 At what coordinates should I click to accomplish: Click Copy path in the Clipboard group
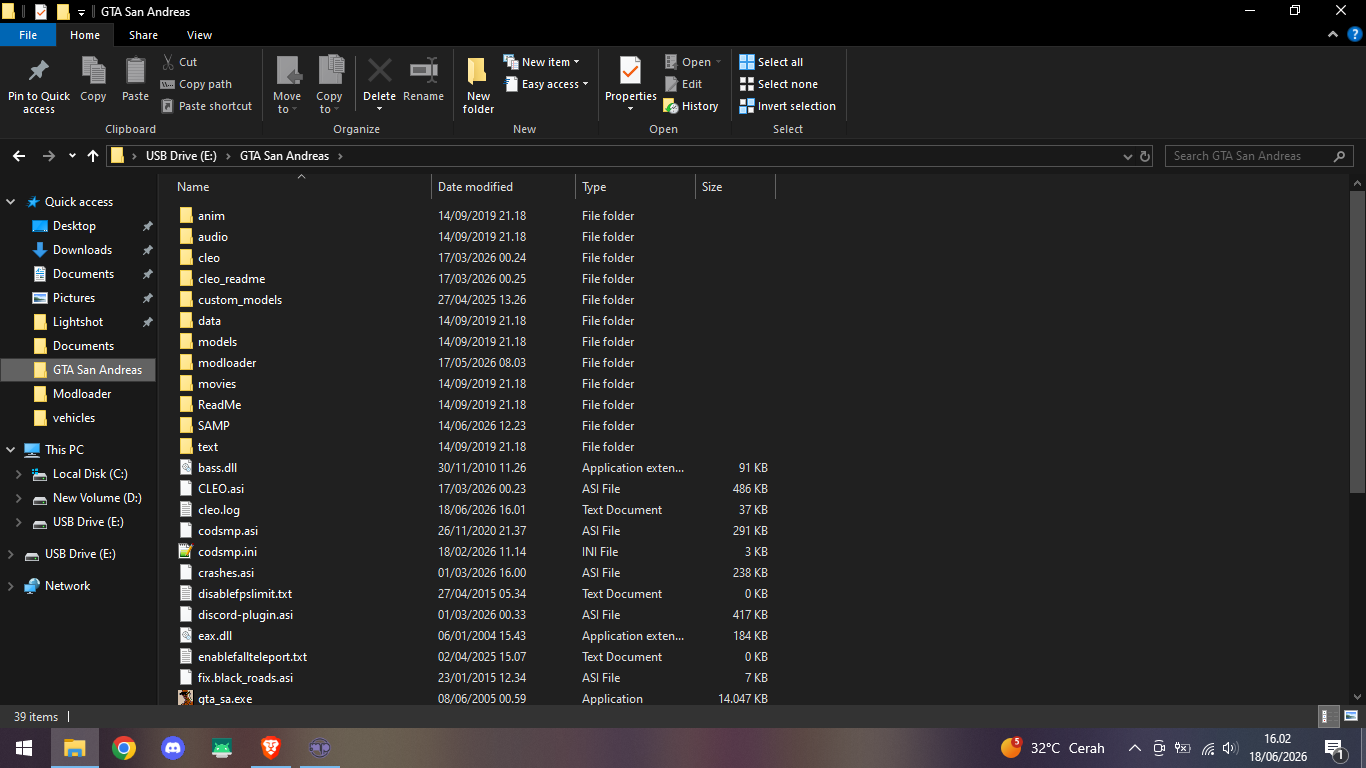[196, 84]
